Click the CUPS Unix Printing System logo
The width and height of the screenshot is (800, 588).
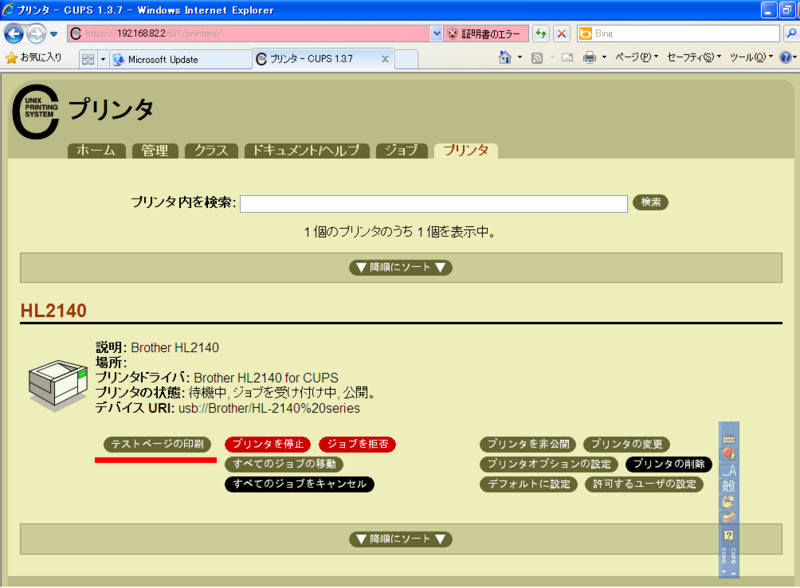[x=36, y=111]
